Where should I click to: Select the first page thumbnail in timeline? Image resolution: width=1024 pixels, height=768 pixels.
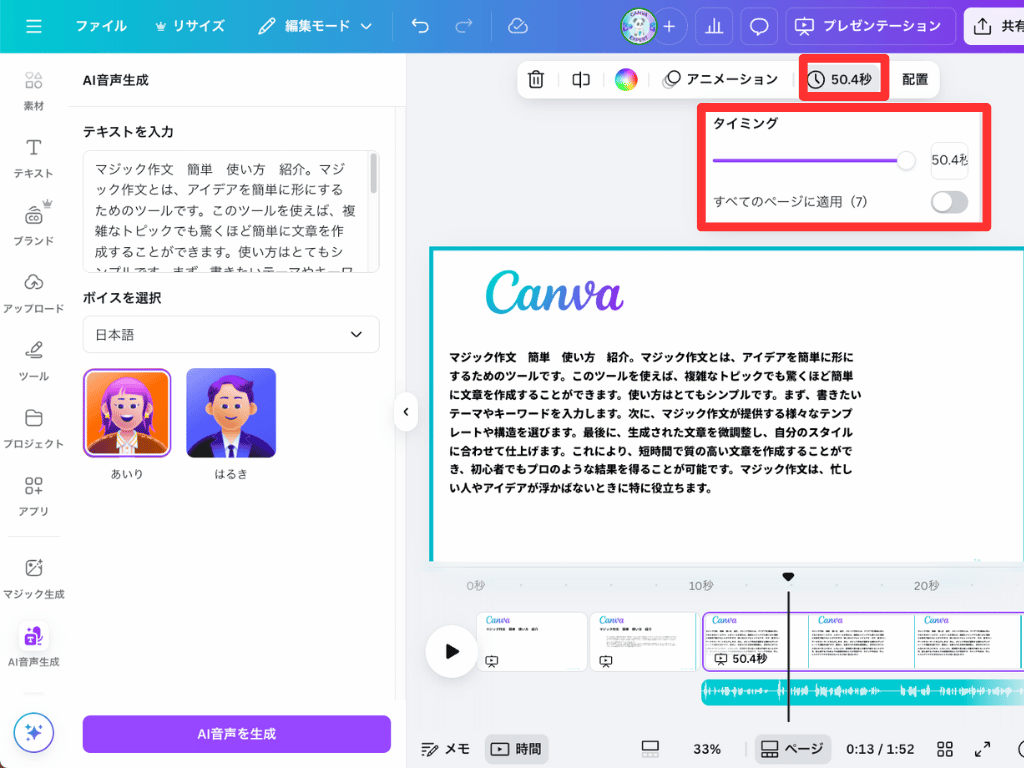(x=532, y=641)
